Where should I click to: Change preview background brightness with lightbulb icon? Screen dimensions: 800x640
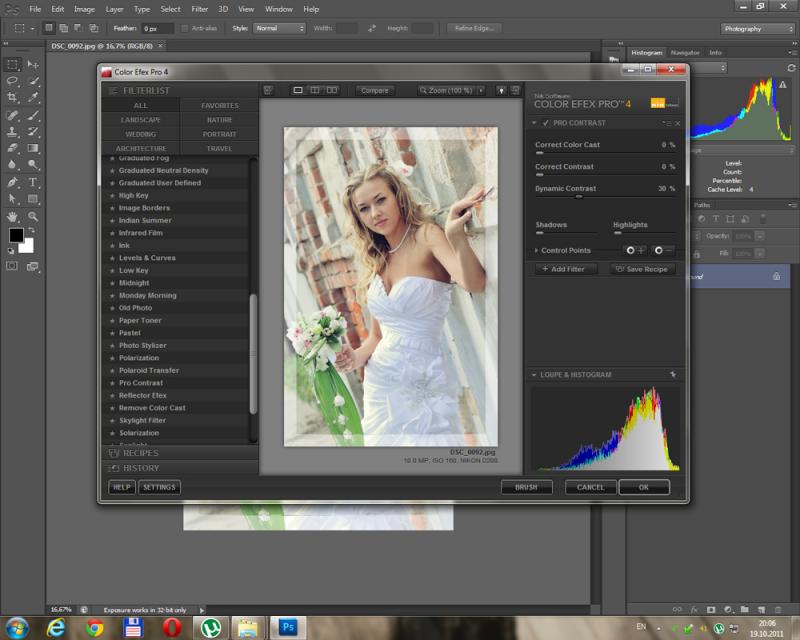[x=502, y=90]
